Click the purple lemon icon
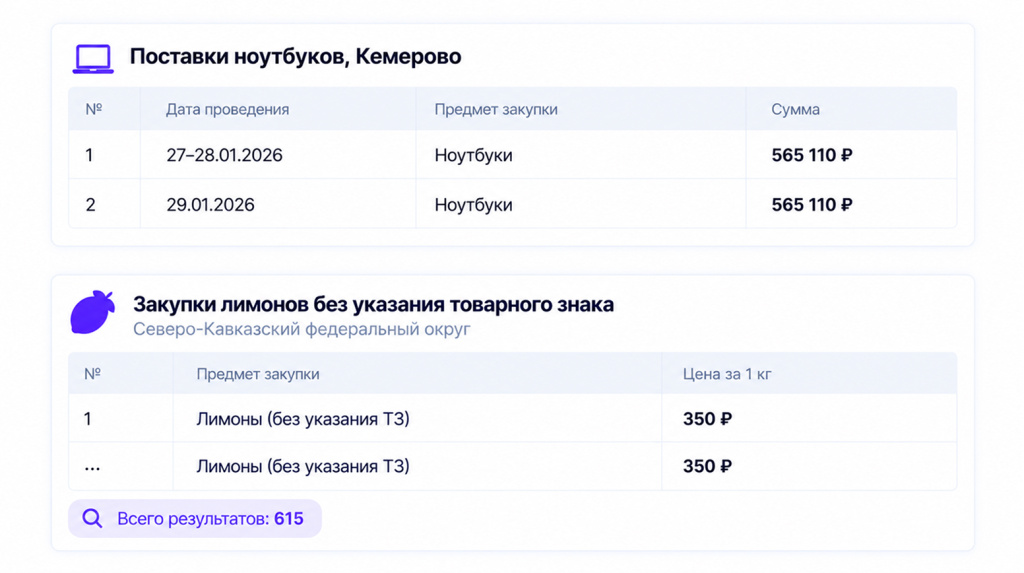 (93, 312)
